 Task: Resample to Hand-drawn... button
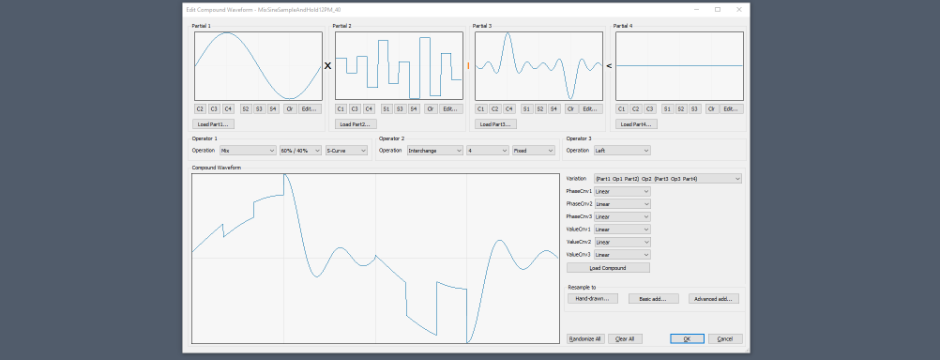593,298
